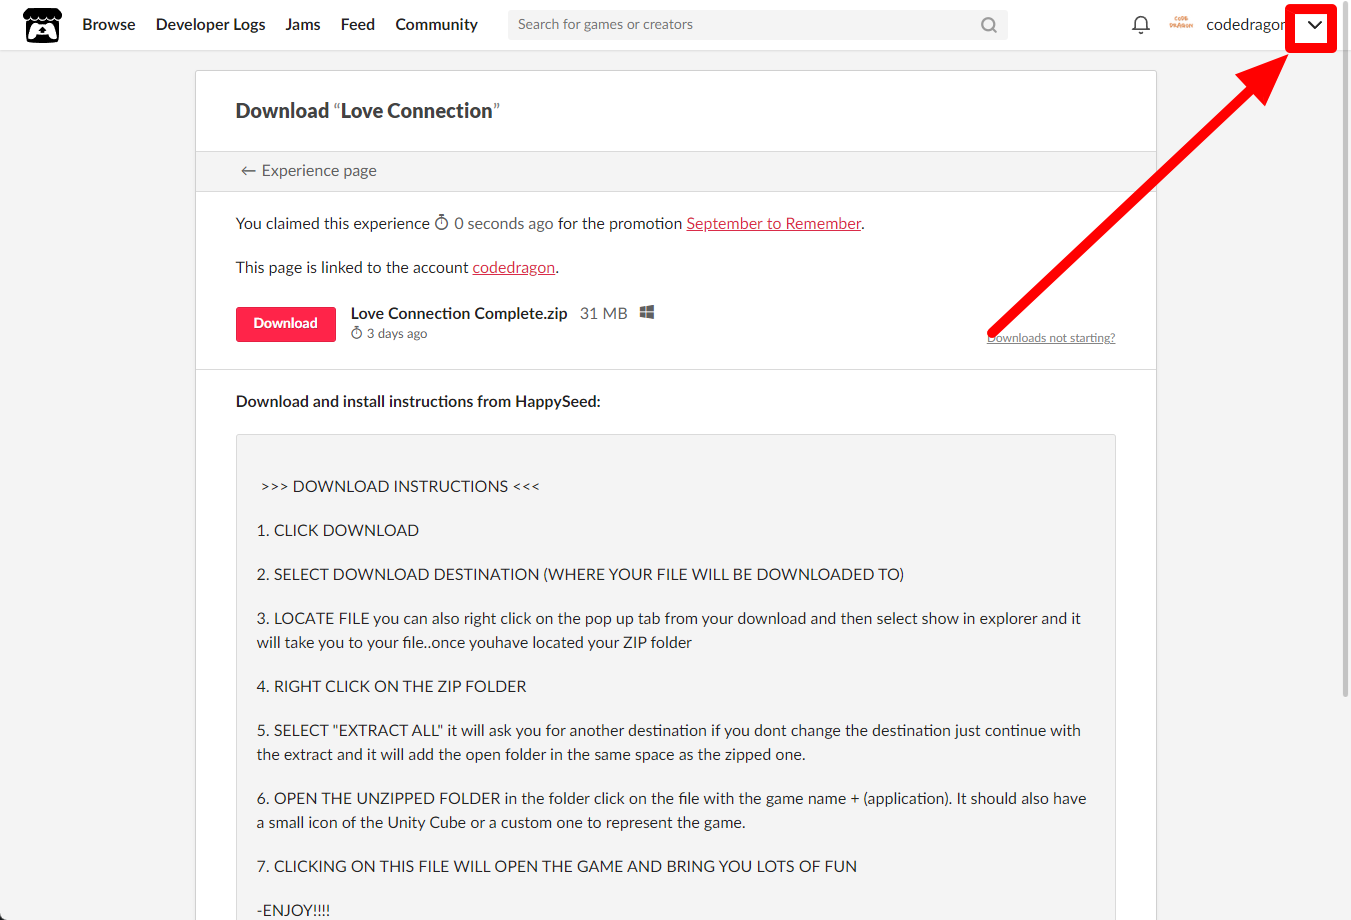The height and width of the screenshot is (920, 1351).
Task: Click the DOWNLOAD INSTRUCTIONS header line
Action: [x=400, y=487]
